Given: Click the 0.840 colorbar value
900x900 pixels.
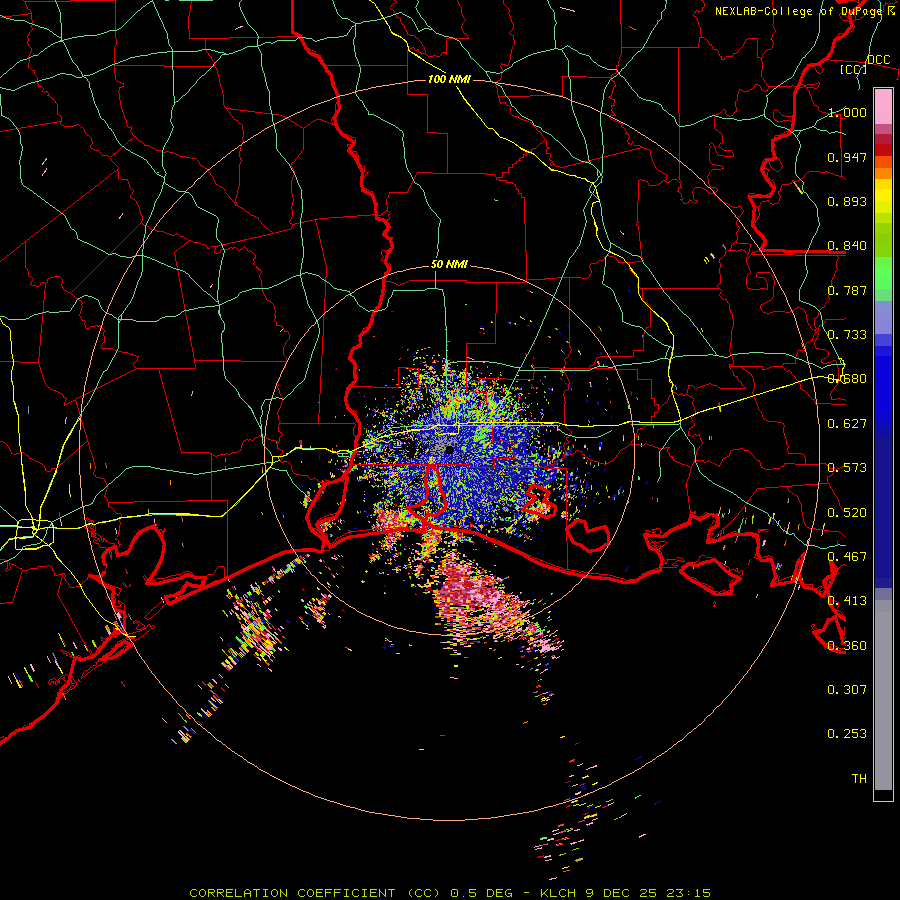Looking at the screenshot, I should (847, 246).
